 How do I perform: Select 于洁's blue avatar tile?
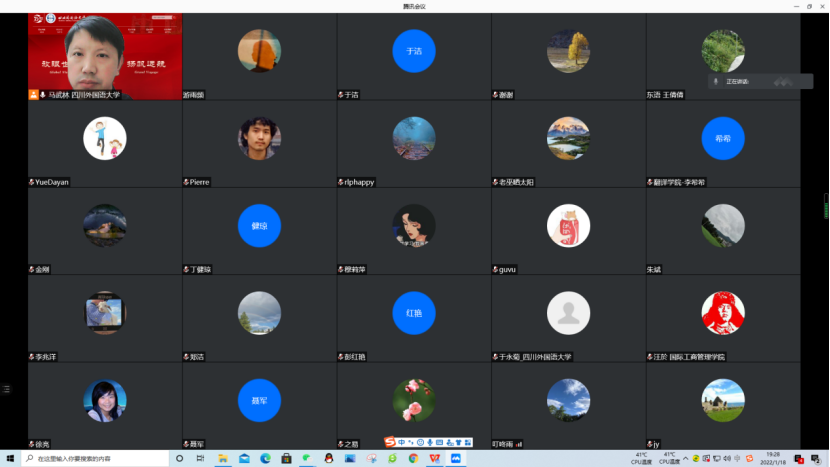tap(414, 51)
